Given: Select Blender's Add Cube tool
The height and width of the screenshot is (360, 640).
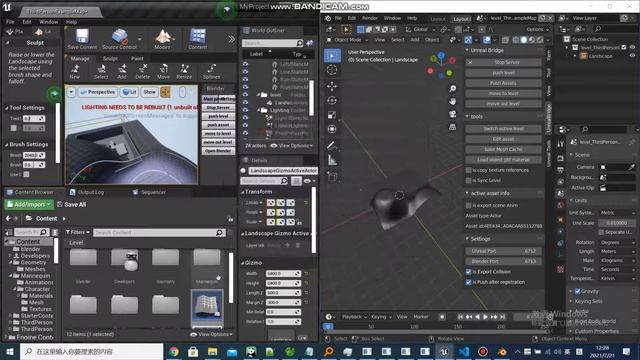Looking at the screenshot, I should (332, 177).
